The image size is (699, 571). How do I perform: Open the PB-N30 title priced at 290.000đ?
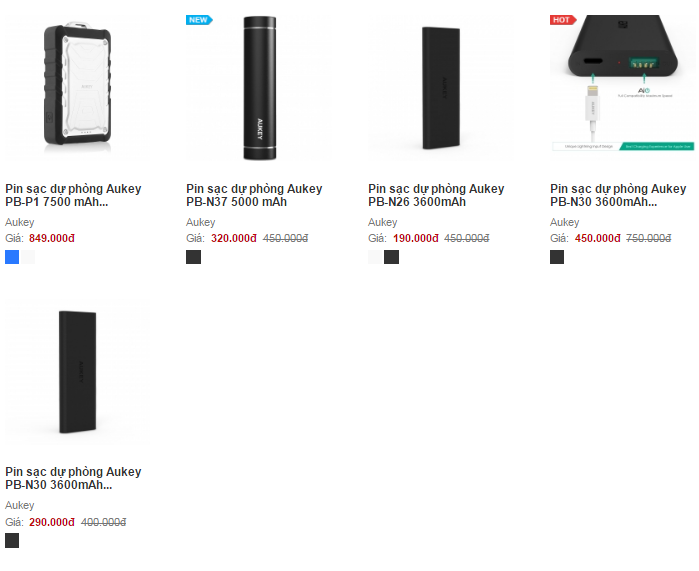(x=73, y=478)
